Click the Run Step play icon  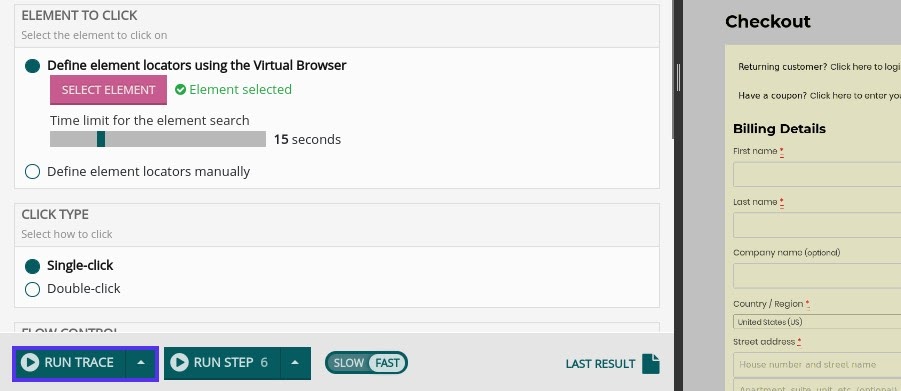point(179,362)
